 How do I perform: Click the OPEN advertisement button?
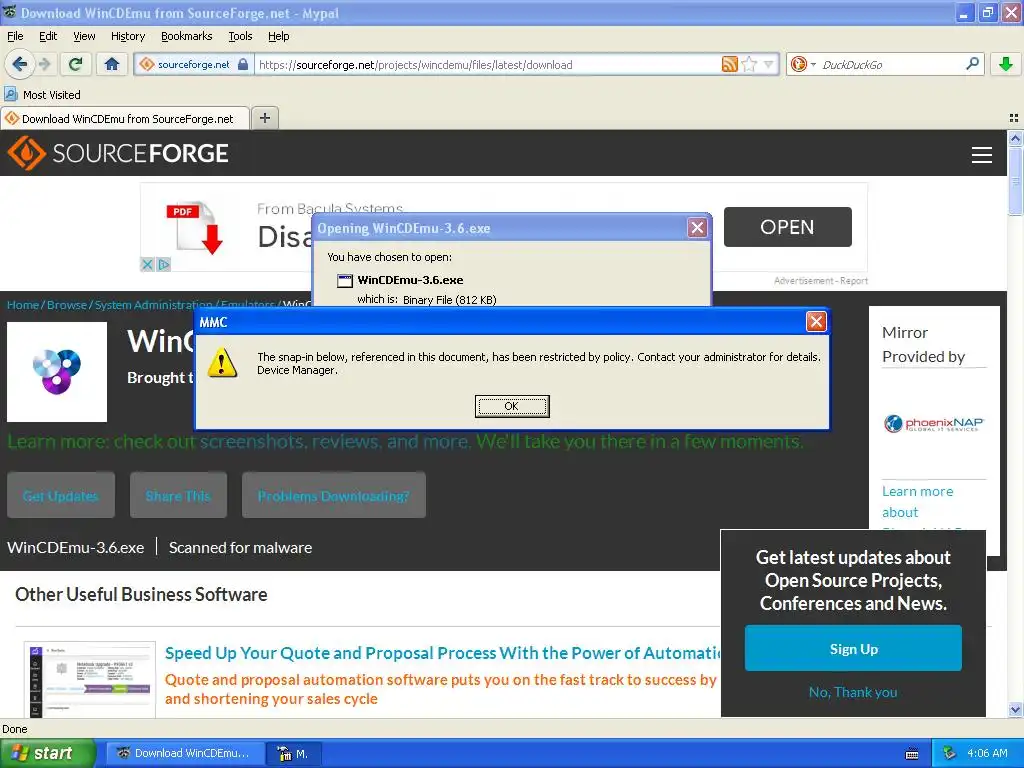[787, 227]
